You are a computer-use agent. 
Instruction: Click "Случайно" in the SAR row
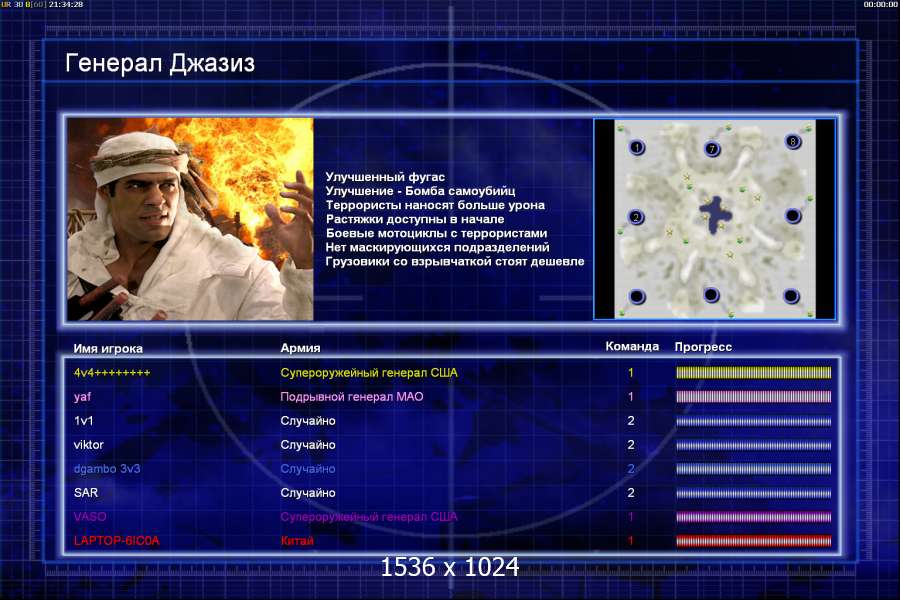[x=308, y=493]
